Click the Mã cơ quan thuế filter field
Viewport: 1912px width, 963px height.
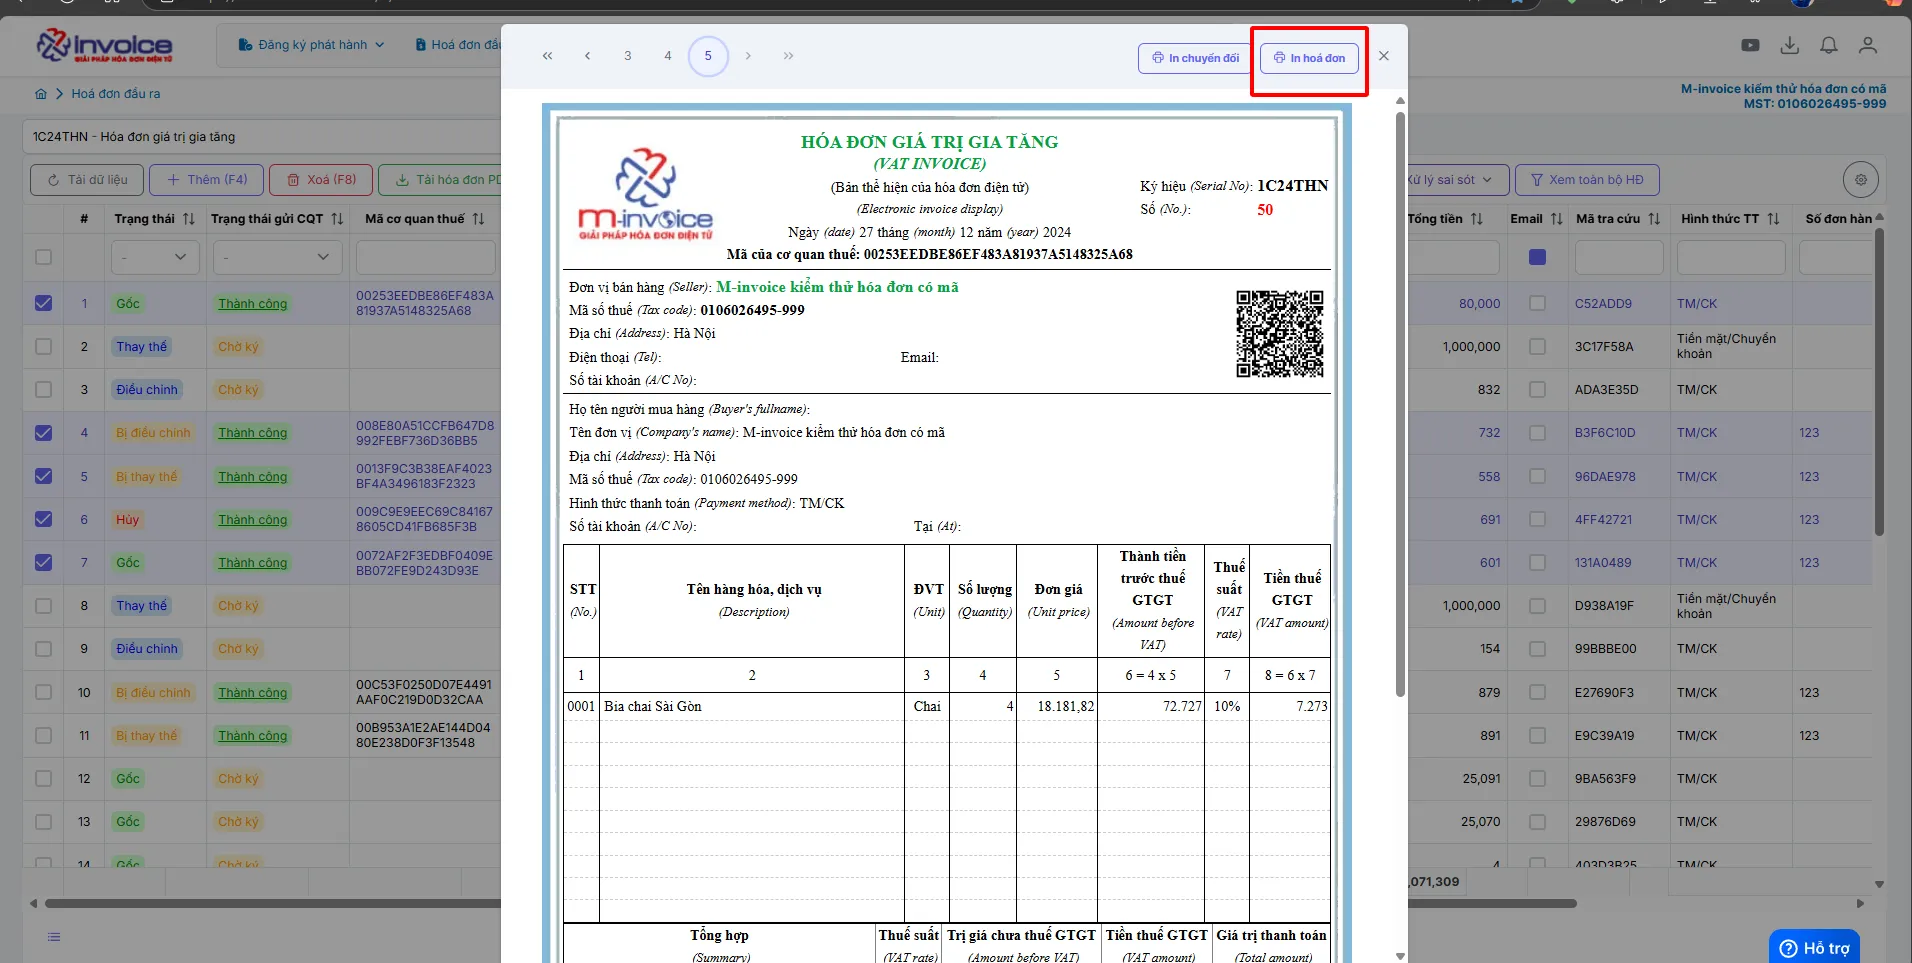(426, 257)
